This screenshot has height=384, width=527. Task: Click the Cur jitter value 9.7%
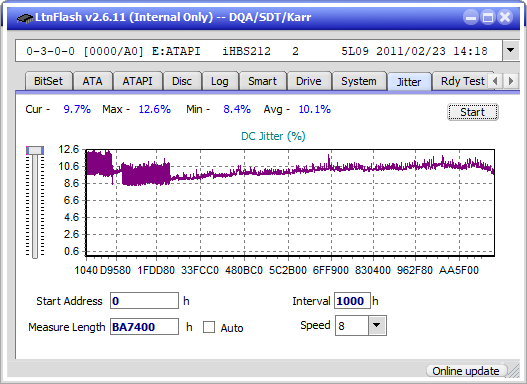pyautogui.click(x=77, y=109)
